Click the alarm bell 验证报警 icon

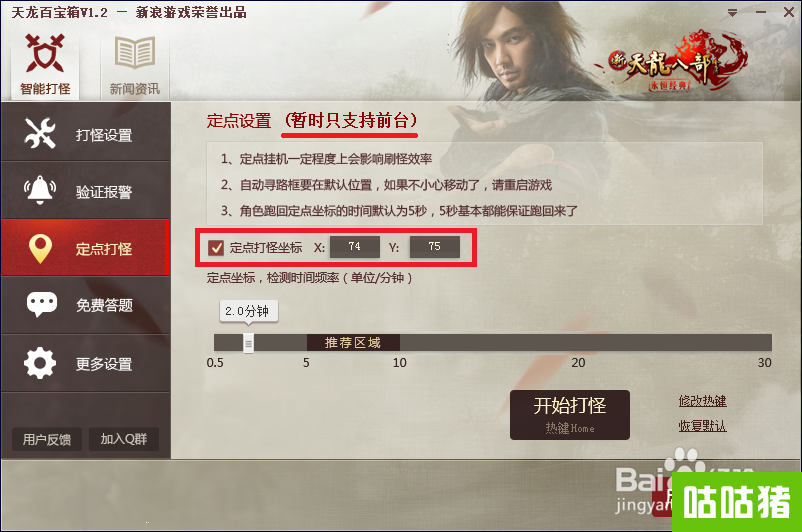[x=40, y=190]
